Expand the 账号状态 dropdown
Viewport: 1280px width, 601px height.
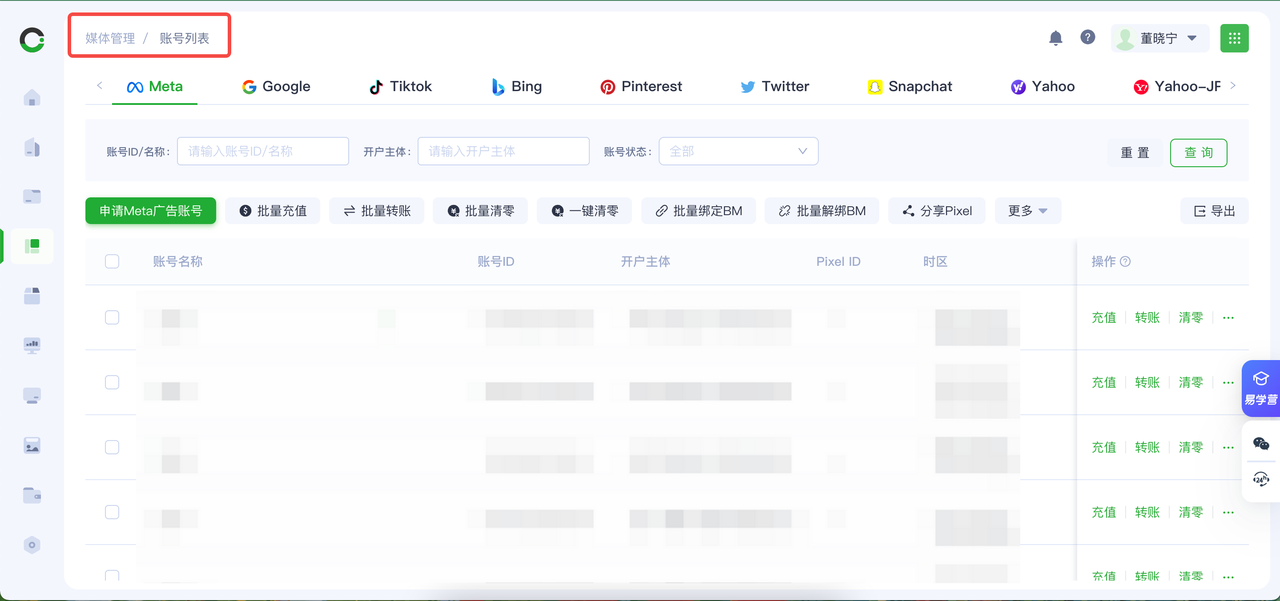tap(738, 151)
